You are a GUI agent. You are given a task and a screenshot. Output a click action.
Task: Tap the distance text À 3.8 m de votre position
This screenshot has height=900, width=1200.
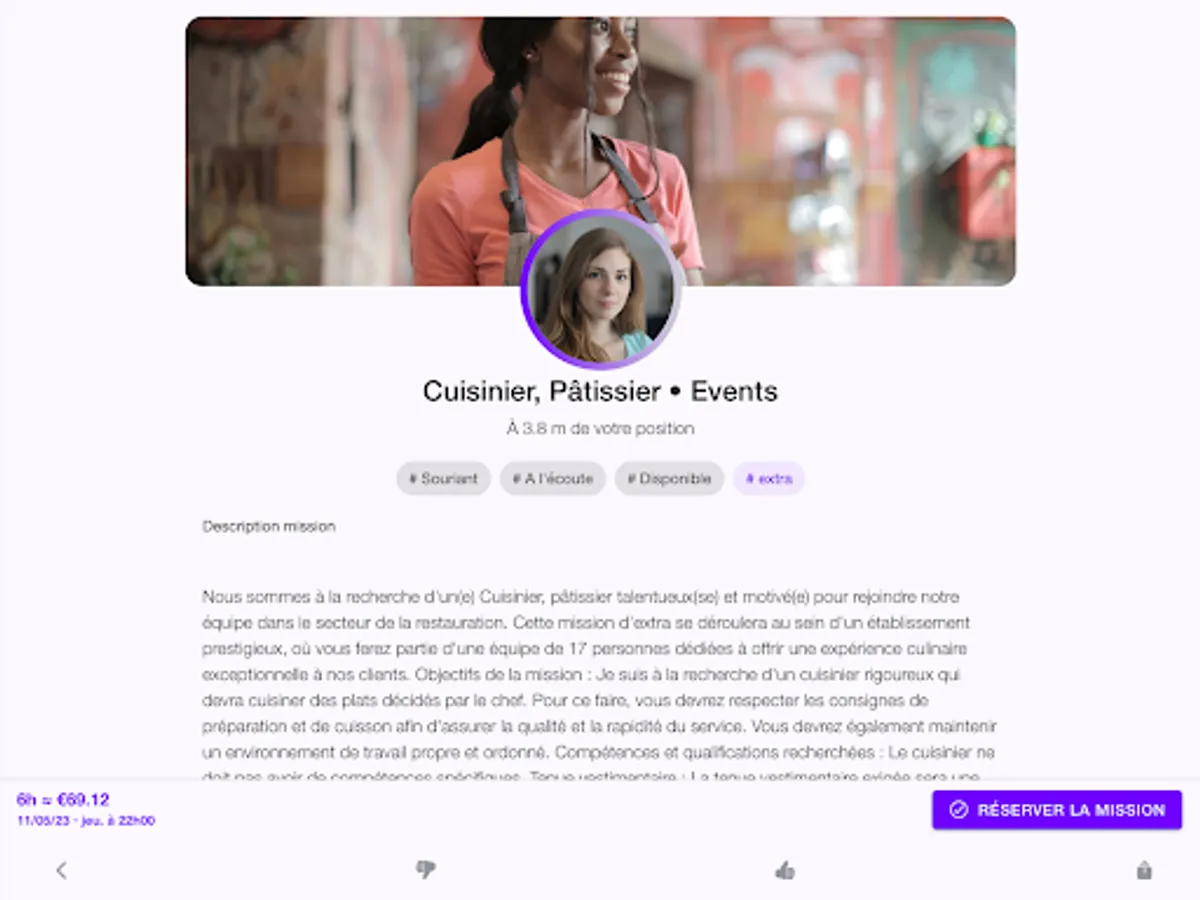pos(600,428)
